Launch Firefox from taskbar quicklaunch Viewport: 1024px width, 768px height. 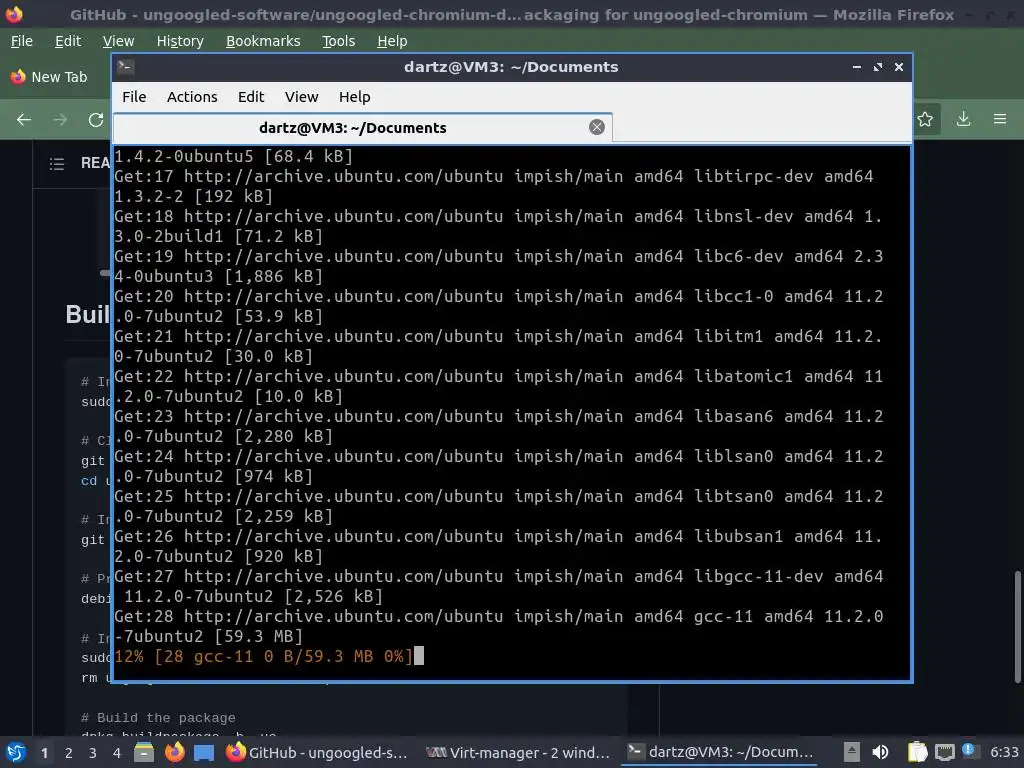(174, 752)
